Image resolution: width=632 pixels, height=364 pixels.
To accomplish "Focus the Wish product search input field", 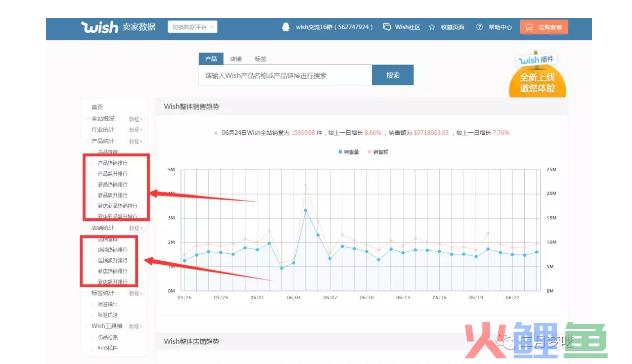I will (285, 75).
